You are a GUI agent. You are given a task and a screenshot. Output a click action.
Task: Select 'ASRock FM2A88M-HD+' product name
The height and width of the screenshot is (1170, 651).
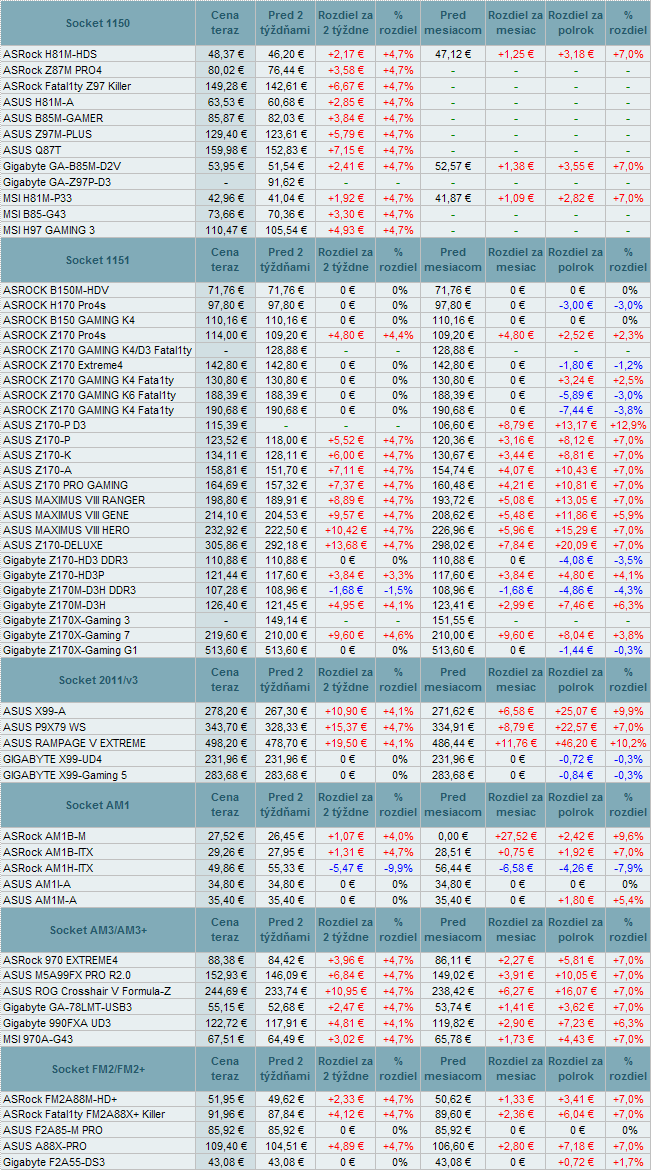tap(60, 1098)
